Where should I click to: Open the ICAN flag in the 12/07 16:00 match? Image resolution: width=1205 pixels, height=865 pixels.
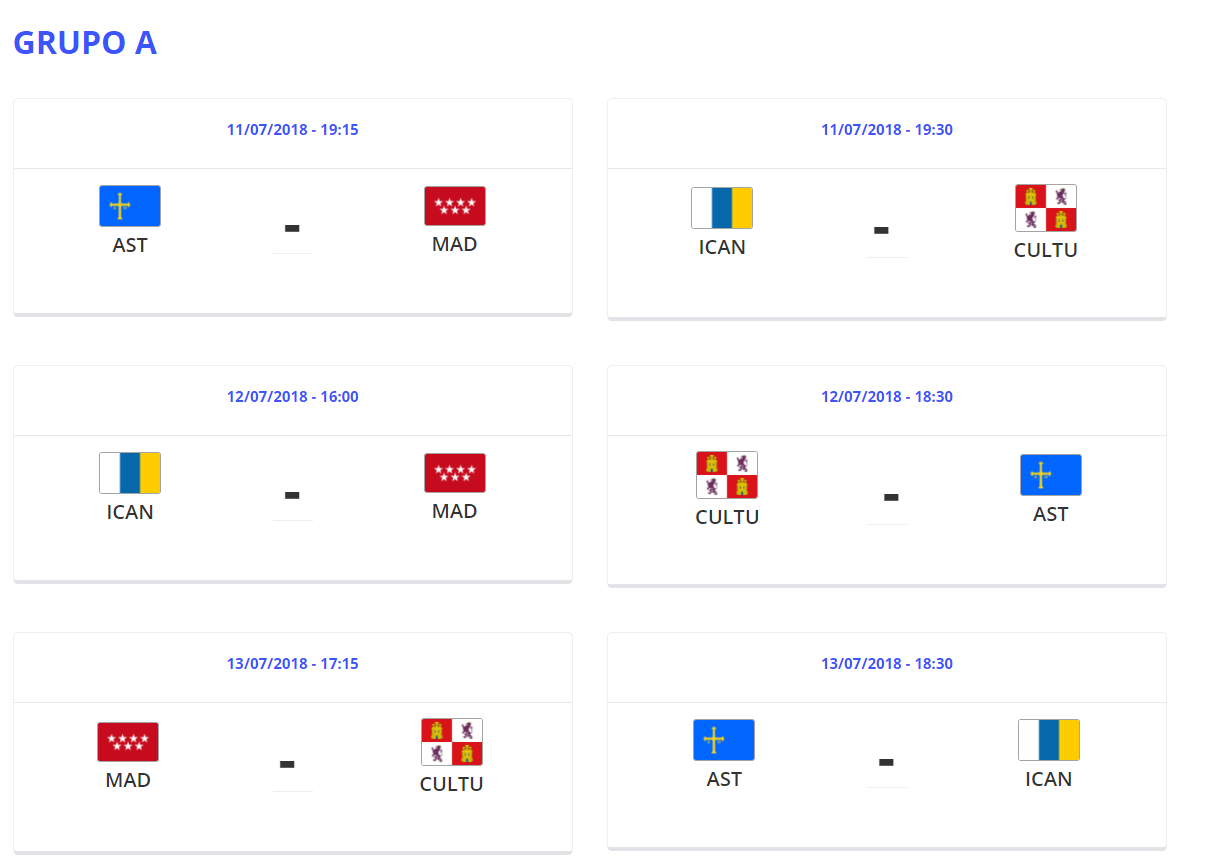(130, 473)
